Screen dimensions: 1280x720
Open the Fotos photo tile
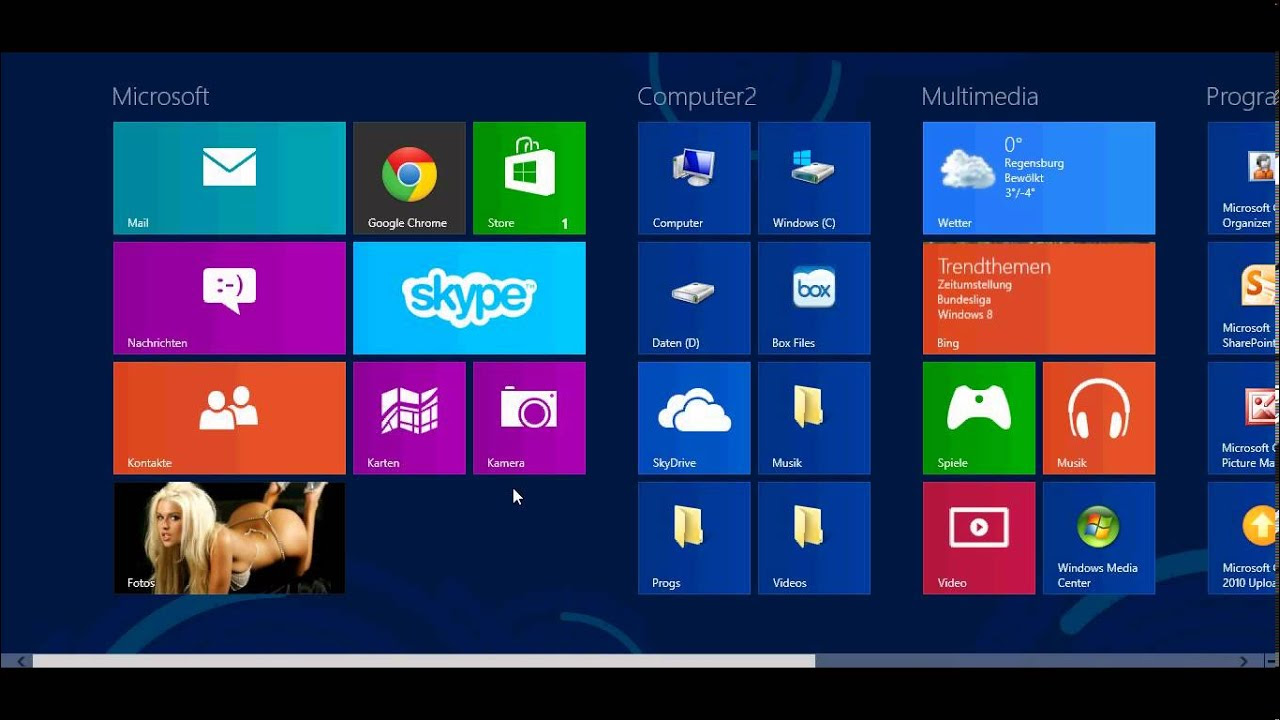click(x=229, y=538)
